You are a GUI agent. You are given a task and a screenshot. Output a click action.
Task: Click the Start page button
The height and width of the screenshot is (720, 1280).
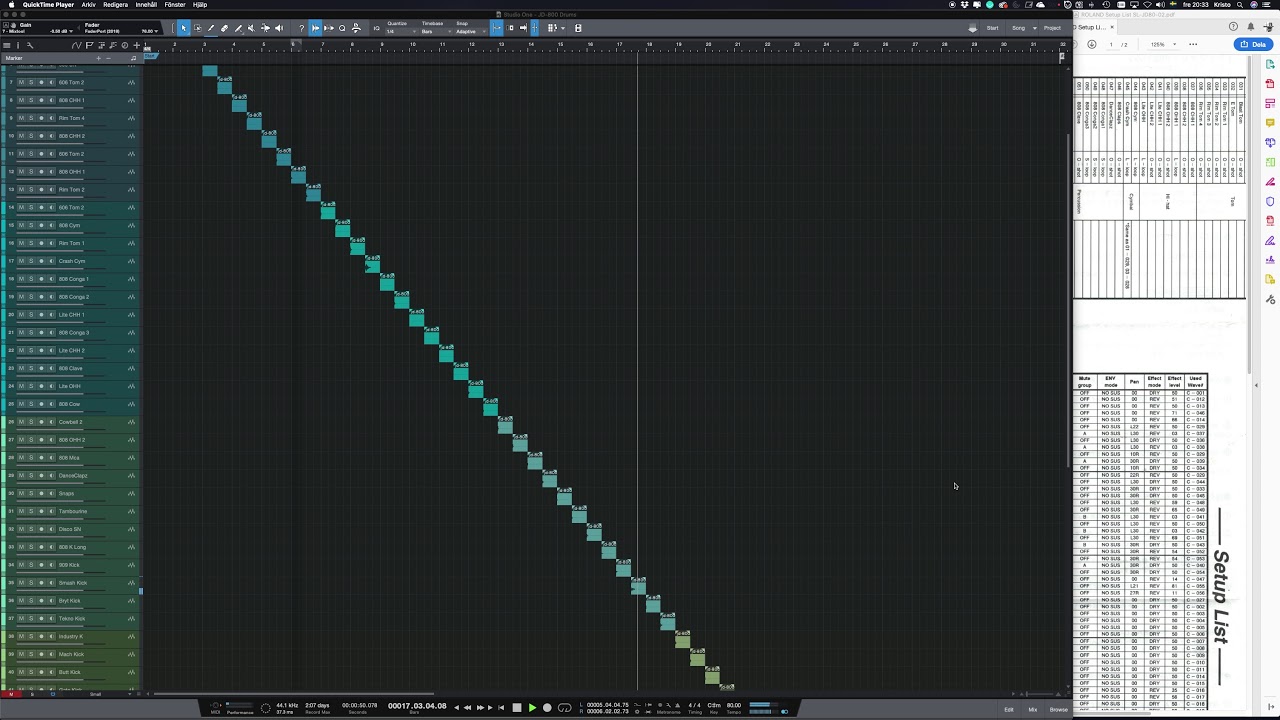992,28
